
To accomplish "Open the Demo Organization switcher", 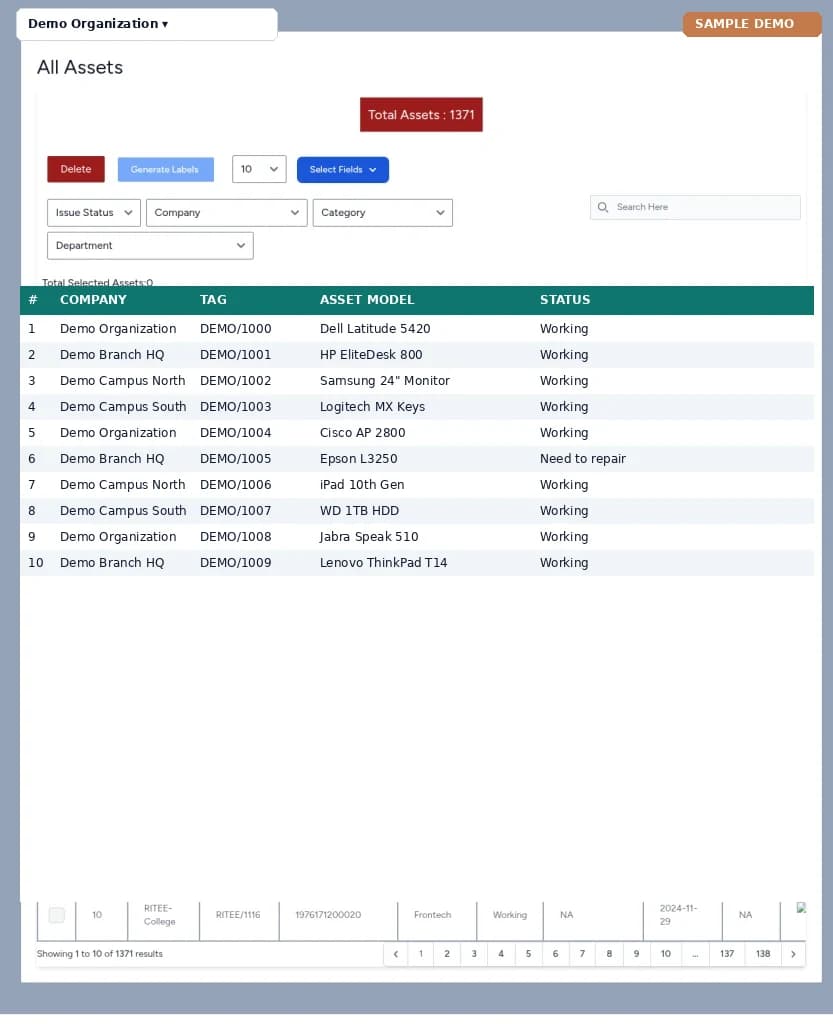I will (147, 24).
